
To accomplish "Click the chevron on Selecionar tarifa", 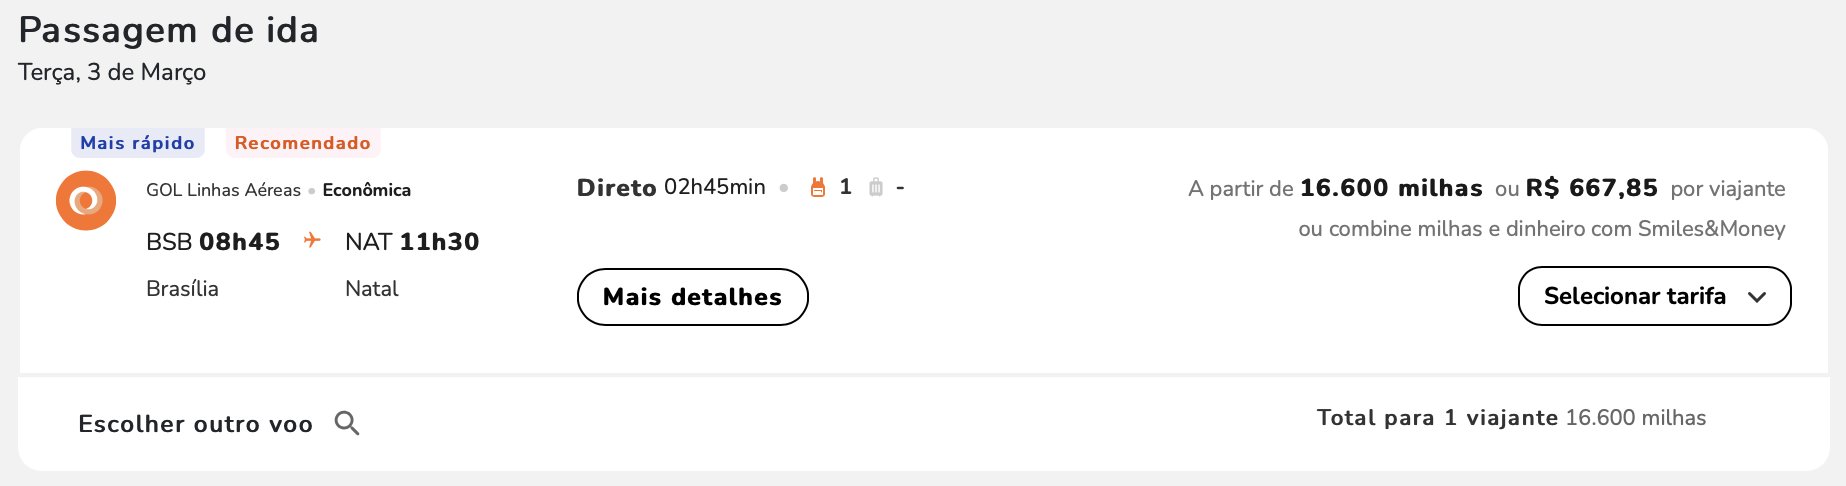I will [1757, 297].
